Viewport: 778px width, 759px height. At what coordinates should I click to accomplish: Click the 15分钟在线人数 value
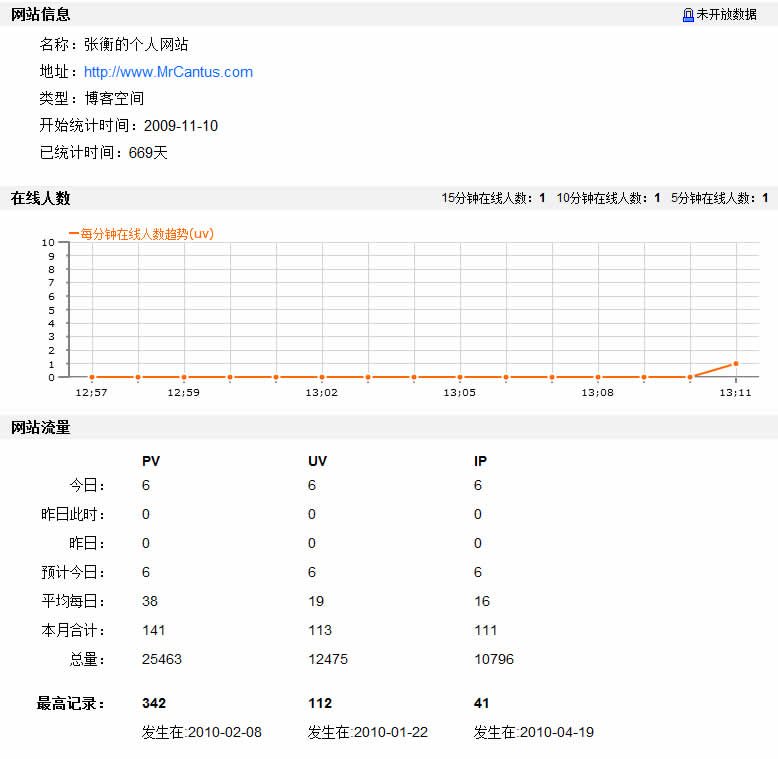542,198
